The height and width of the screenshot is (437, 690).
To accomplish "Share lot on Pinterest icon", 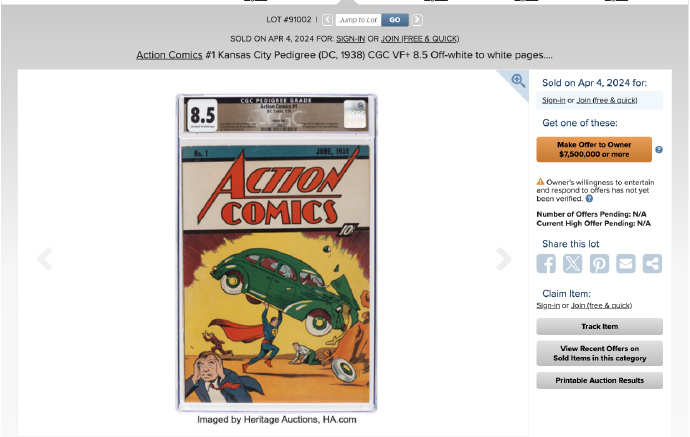I will pos(599,264).
